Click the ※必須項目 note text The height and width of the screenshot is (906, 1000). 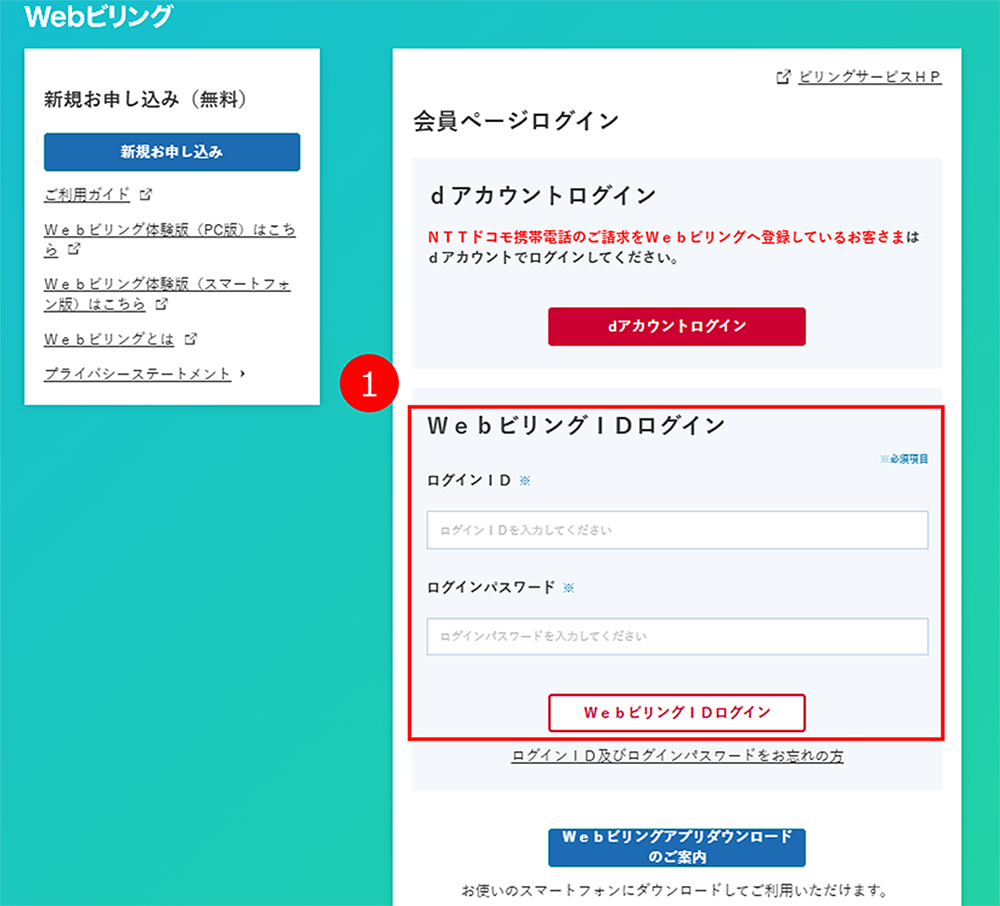(x=904, y=459)
